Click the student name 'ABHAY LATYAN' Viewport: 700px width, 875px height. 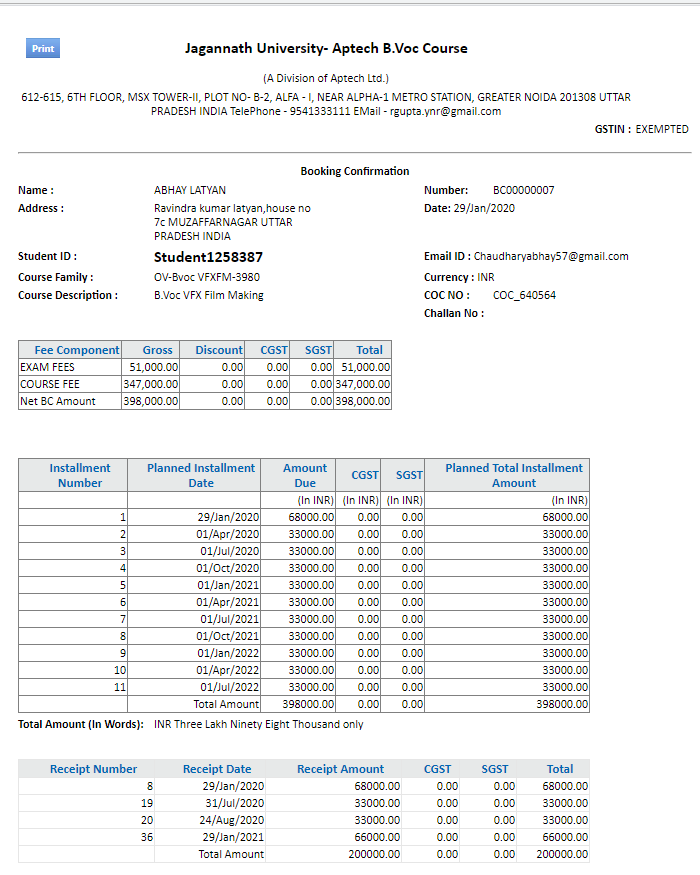190,190
